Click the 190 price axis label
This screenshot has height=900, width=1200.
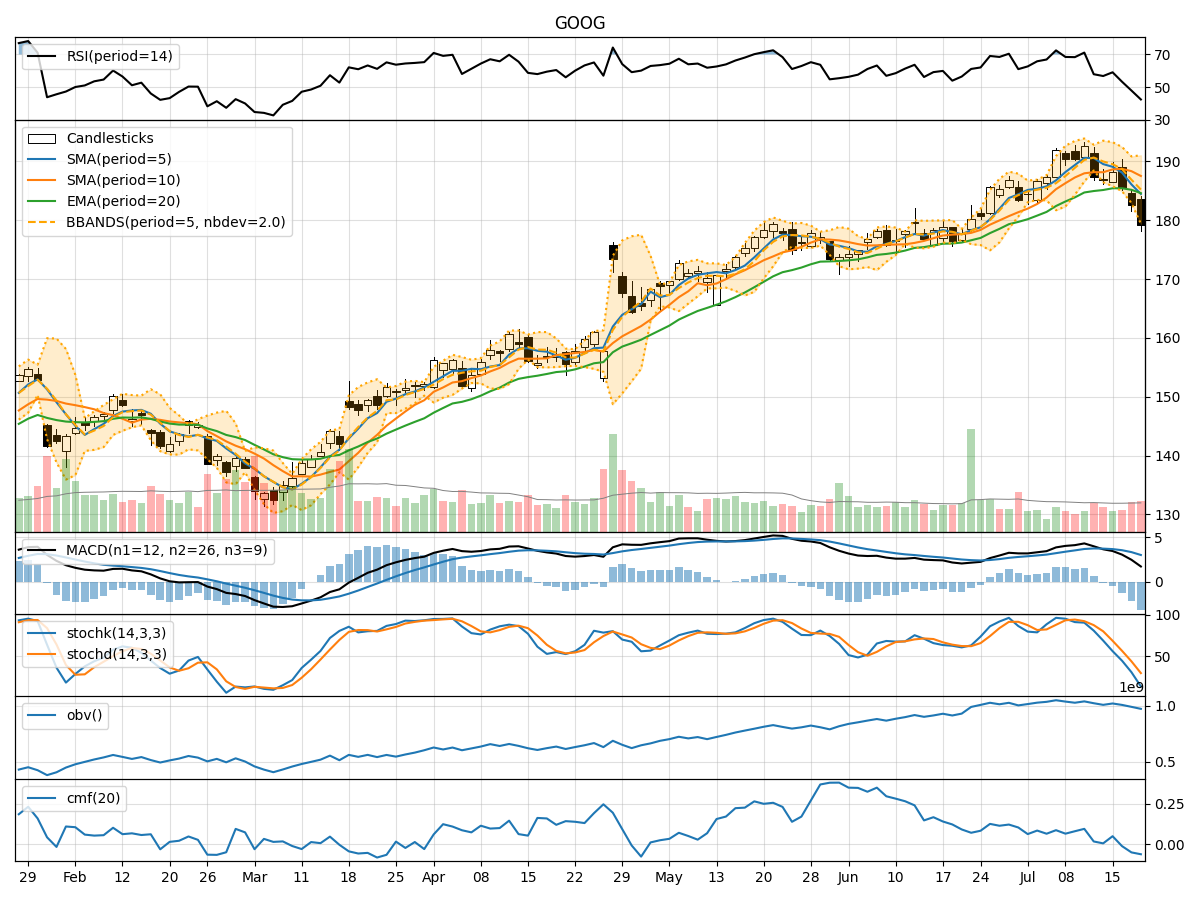[x=1165, y=163]
